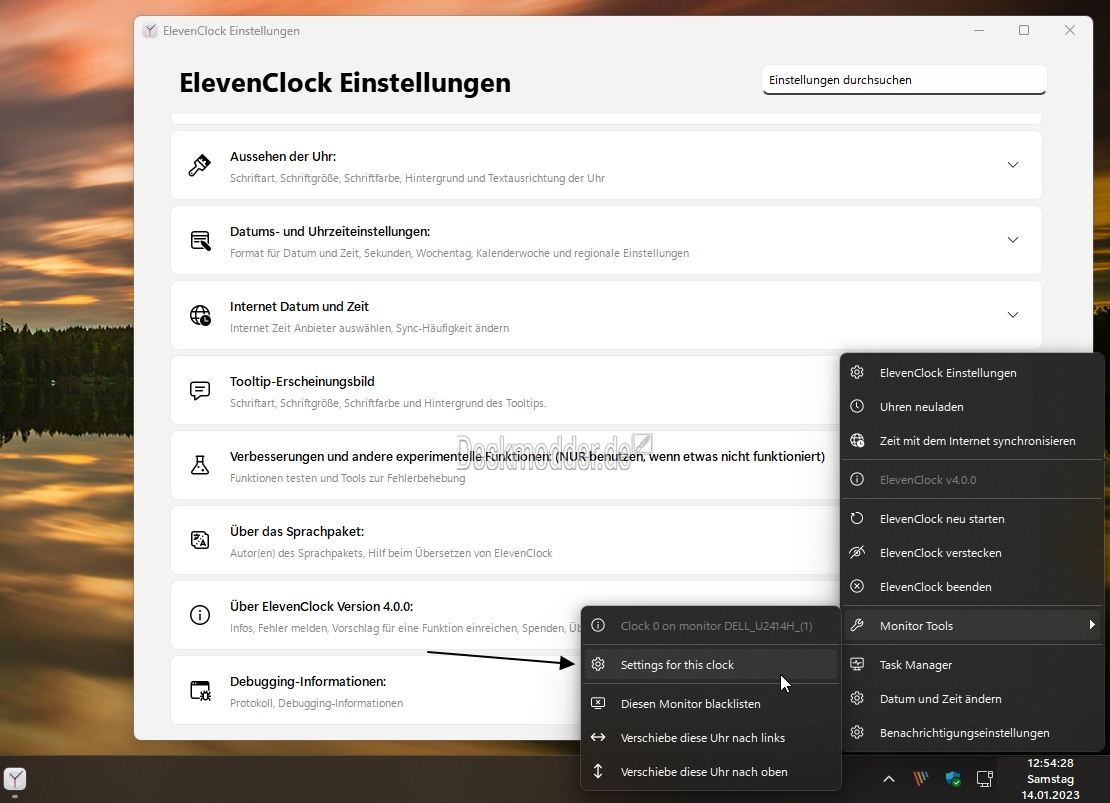Click the wrench icon beside Monitor Tools
This screenshot has width=1110, height=803.
857,625
